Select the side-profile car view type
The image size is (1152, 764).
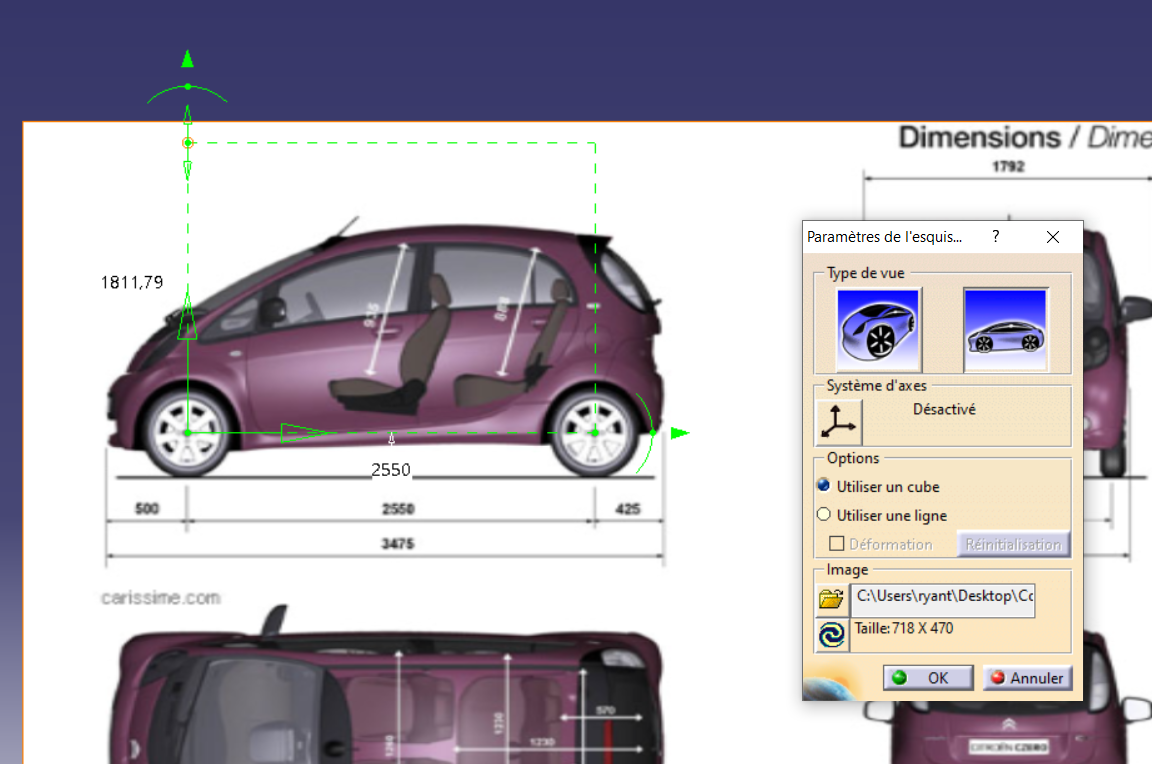click(1005, 328)
